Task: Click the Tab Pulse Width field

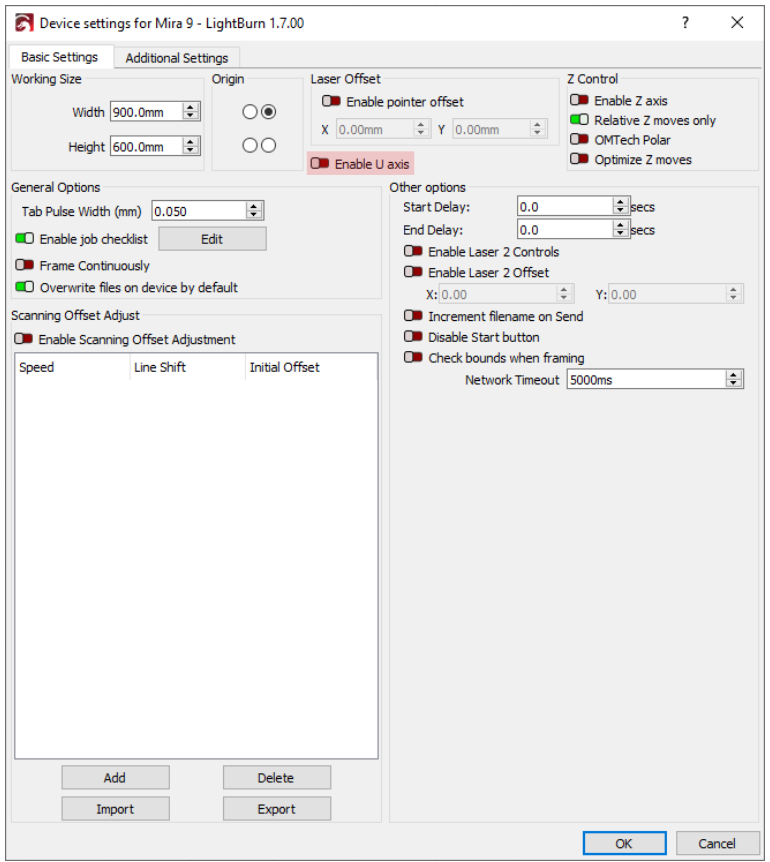Action: point(199,211)
